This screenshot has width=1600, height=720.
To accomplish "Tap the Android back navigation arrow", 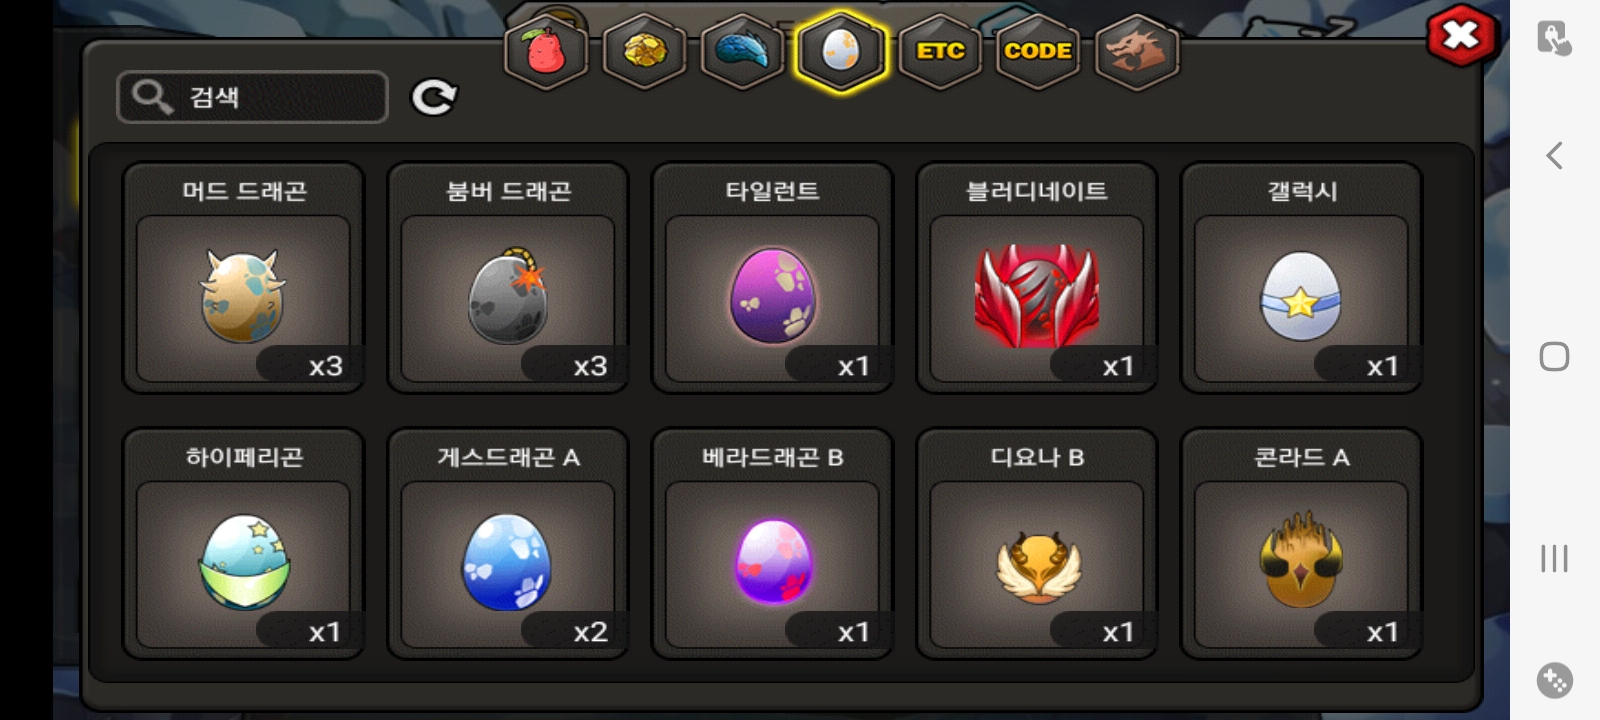I will (x=1554, y=155).
